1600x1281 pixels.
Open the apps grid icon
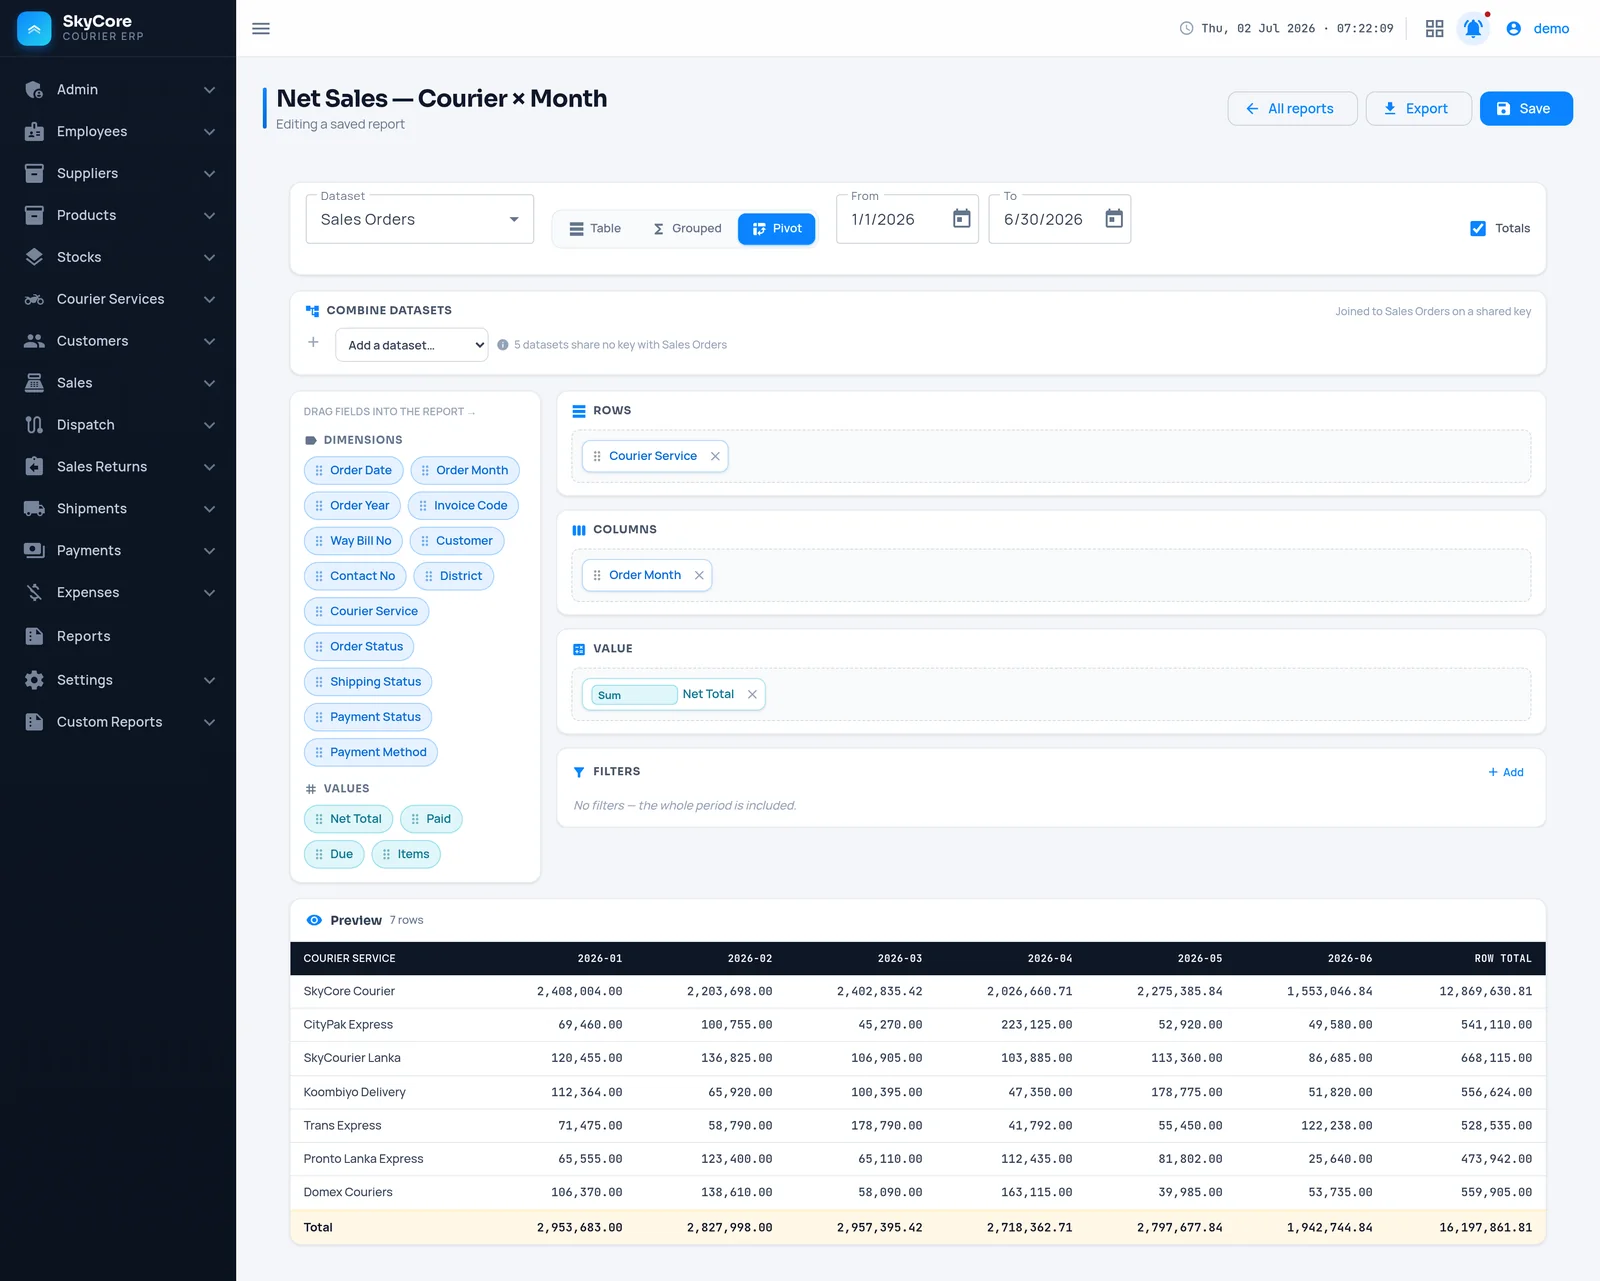(1434, 28)
